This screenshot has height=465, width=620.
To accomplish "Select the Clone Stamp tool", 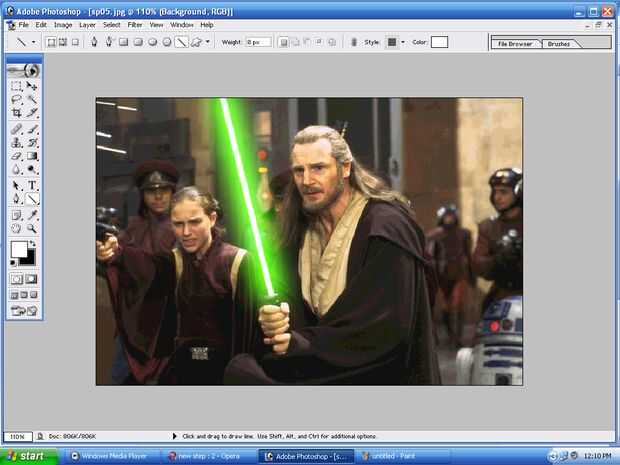I will point(16,142).
